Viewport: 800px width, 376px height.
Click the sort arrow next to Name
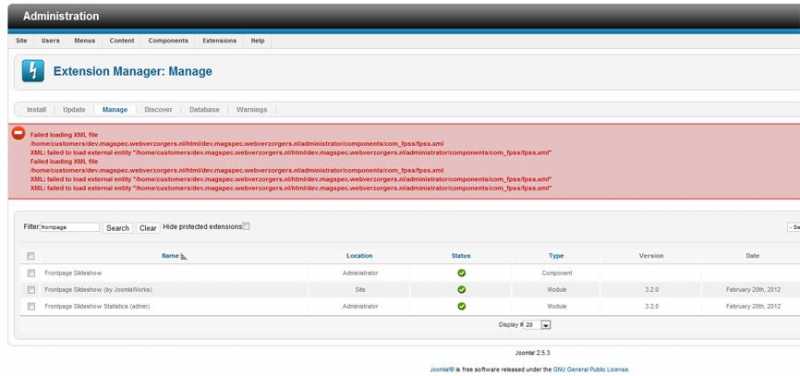[x=184, y=257]
